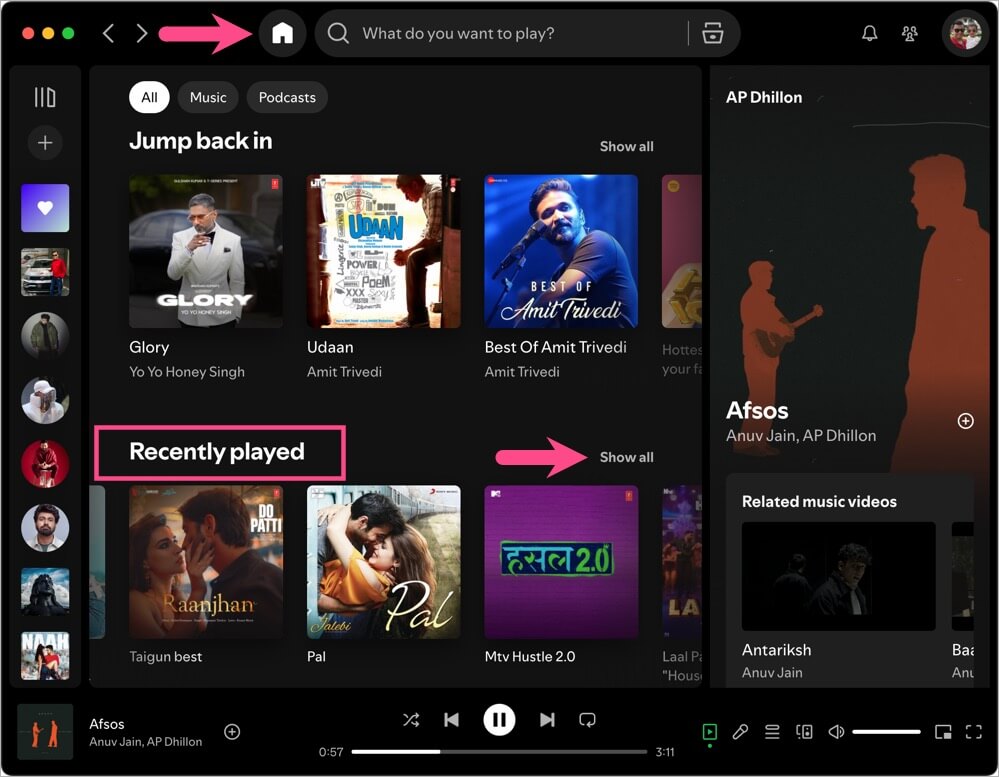Viewport: 999px width, 777px height.
Task: Seek within the song progress bar
Action: point(499,752)
